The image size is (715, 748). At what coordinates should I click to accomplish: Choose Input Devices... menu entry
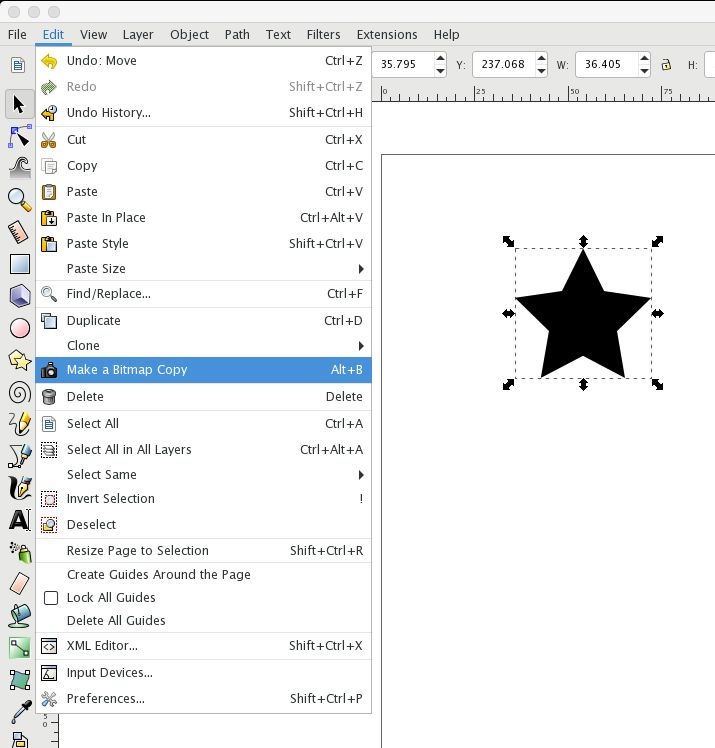[x=204, y=673]
